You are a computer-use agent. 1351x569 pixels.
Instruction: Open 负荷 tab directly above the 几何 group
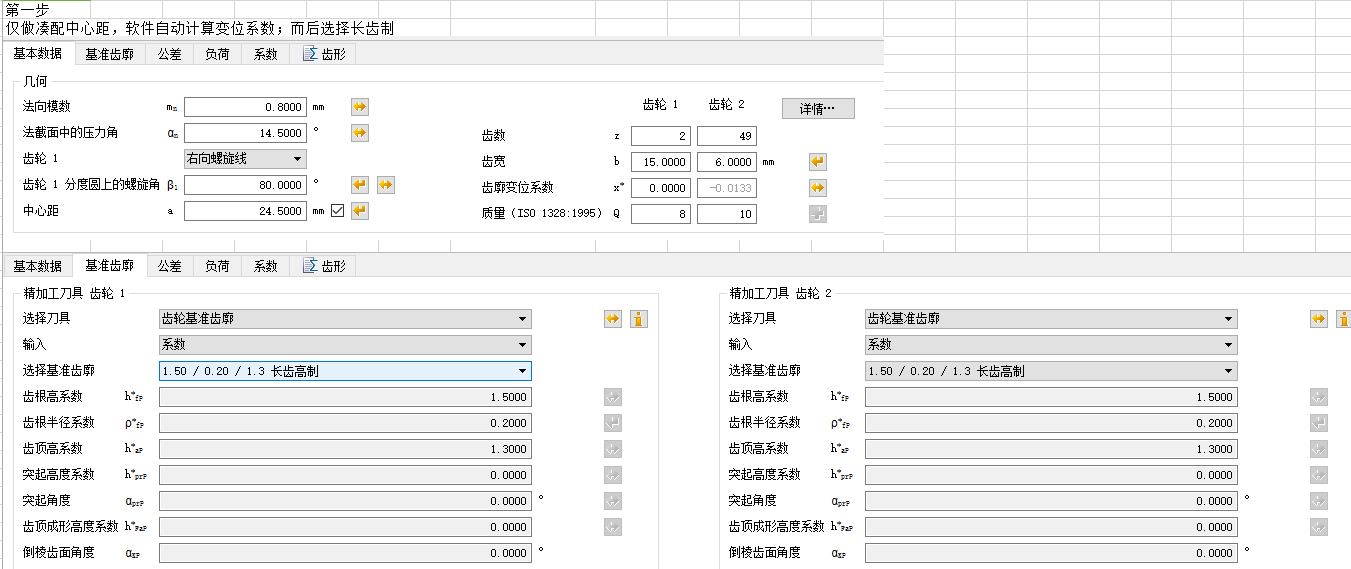217,54
